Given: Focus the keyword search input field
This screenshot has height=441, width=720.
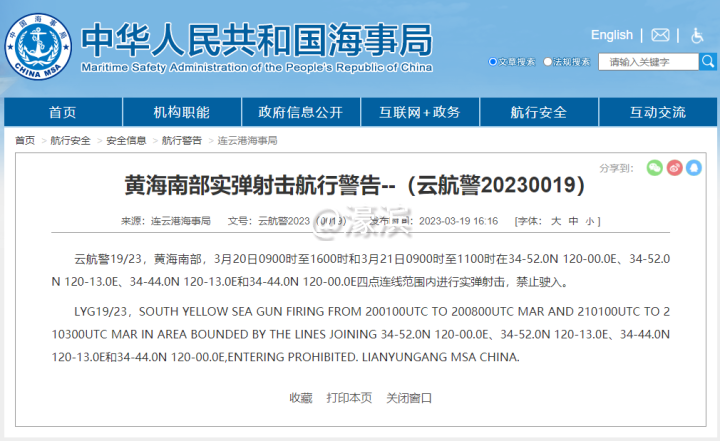Looking at the screenshot, I should coord(648,62).
